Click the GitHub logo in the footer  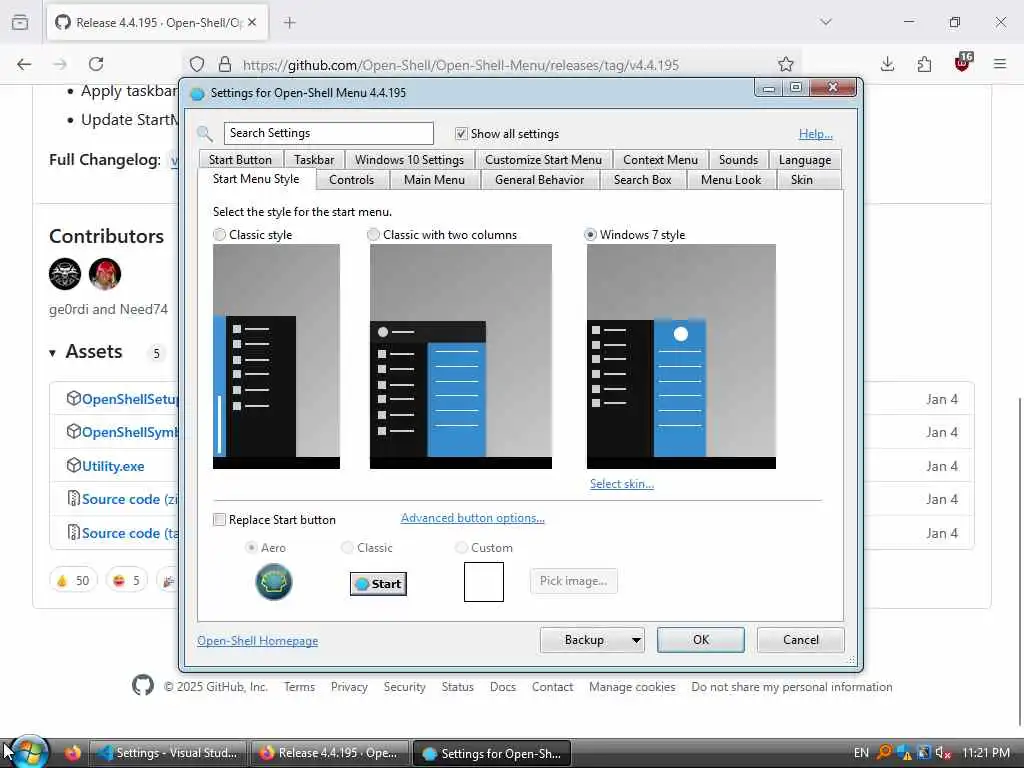coord(143,686)
